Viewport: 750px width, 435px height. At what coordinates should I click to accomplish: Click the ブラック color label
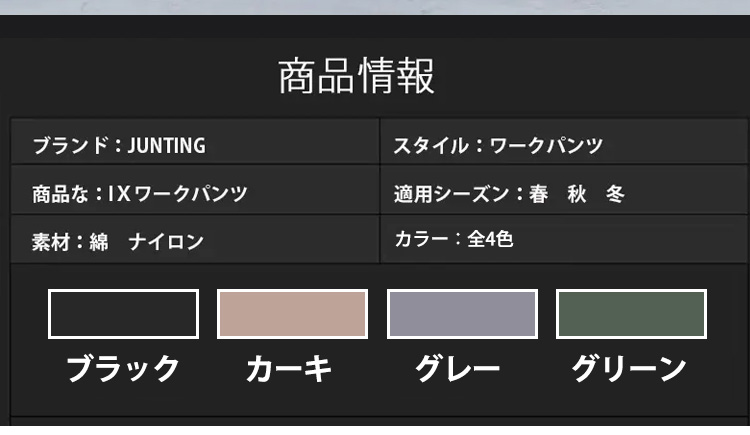(123, 369)
